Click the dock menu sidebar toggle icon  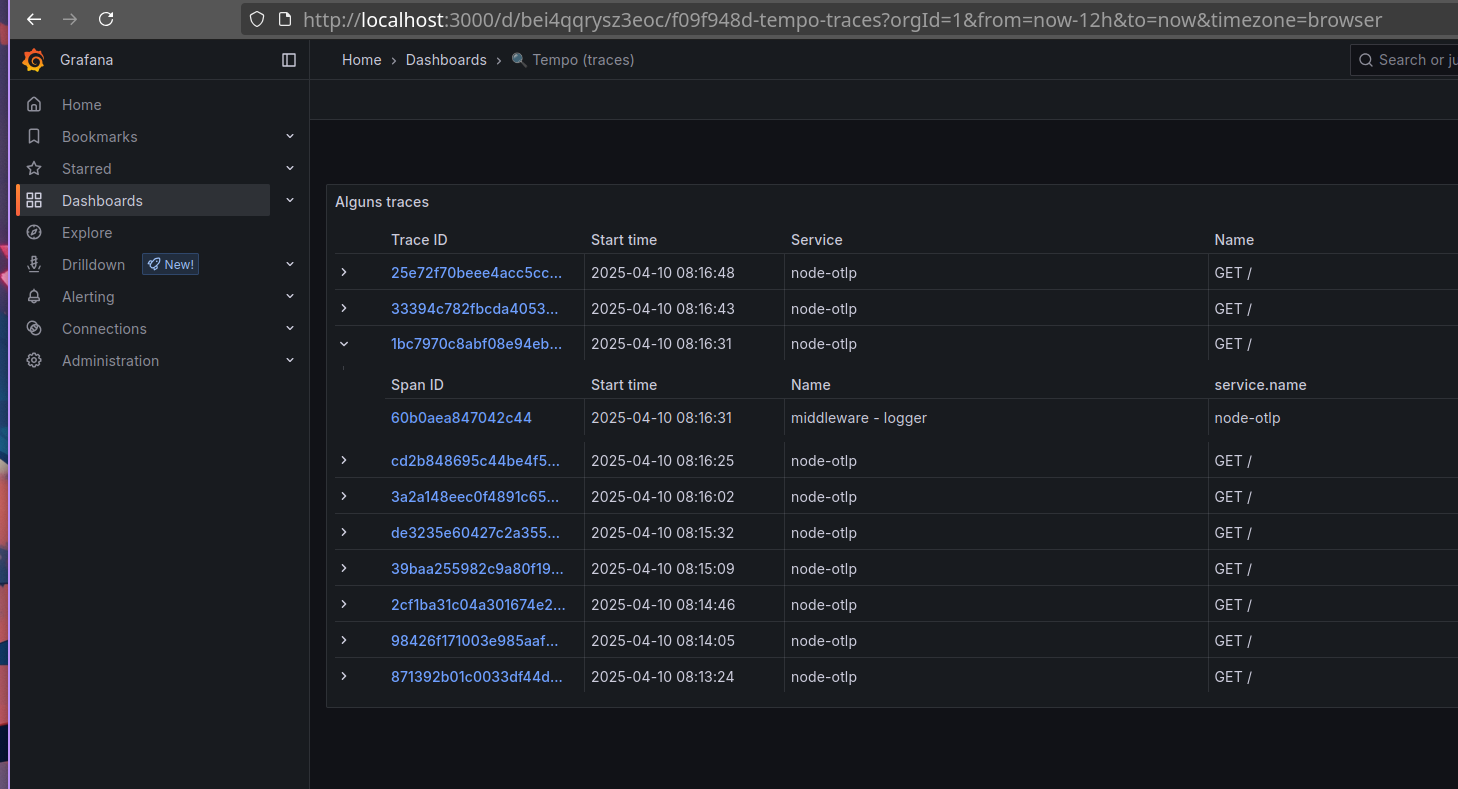(289, 60)
